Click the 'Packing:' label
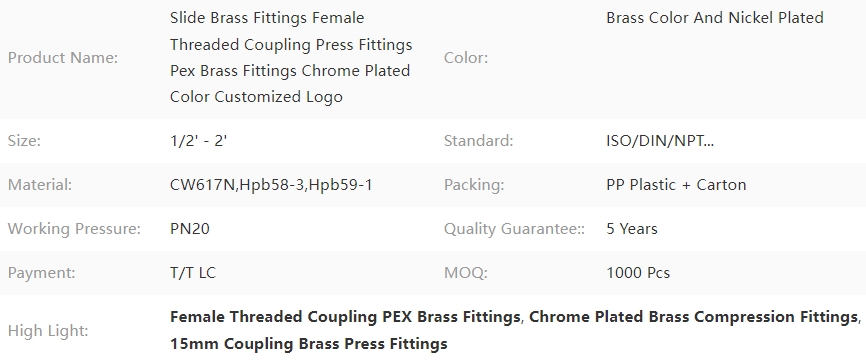Viewport: 866px width, 363px height. point(474,185)
